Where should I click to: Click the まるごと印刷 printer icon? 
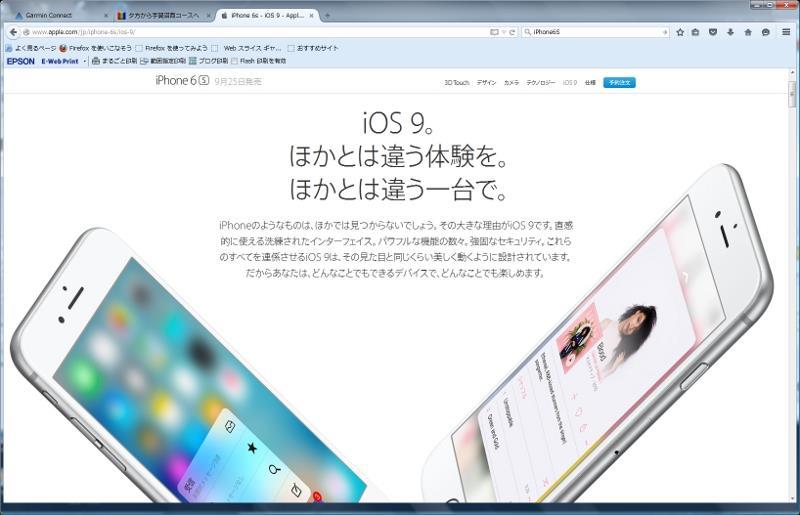coord(95,61)
